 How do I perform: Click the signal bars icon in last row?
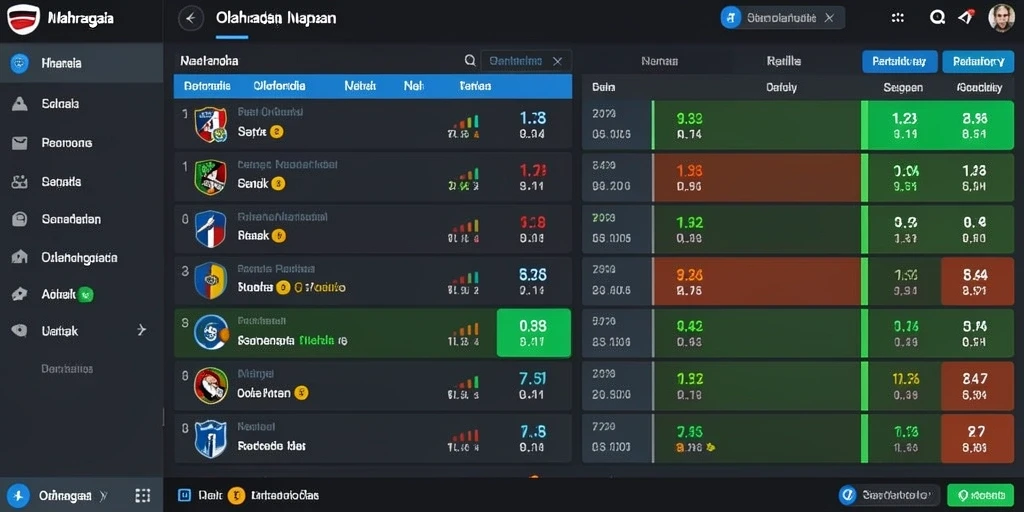pyautogui.click(x=465, y=435)
